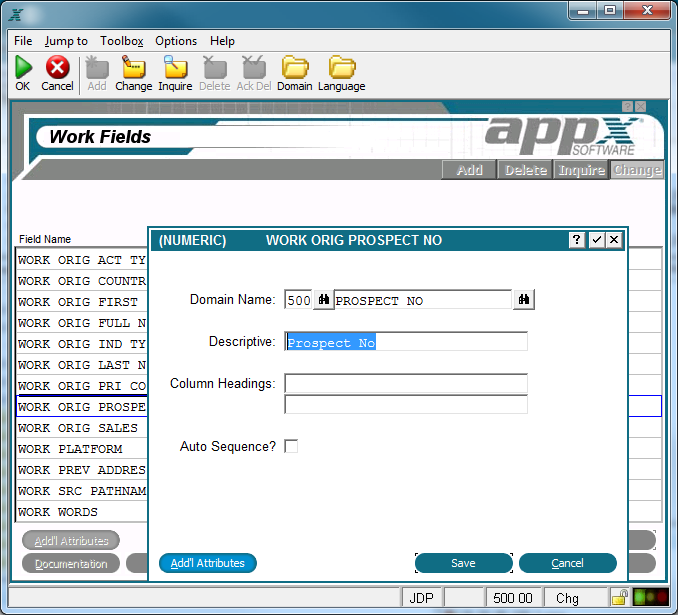The height and width of the screenshot is (615, 678).
Task: Click the Domain Name application ID field 500
Action: tap(298, 300)
